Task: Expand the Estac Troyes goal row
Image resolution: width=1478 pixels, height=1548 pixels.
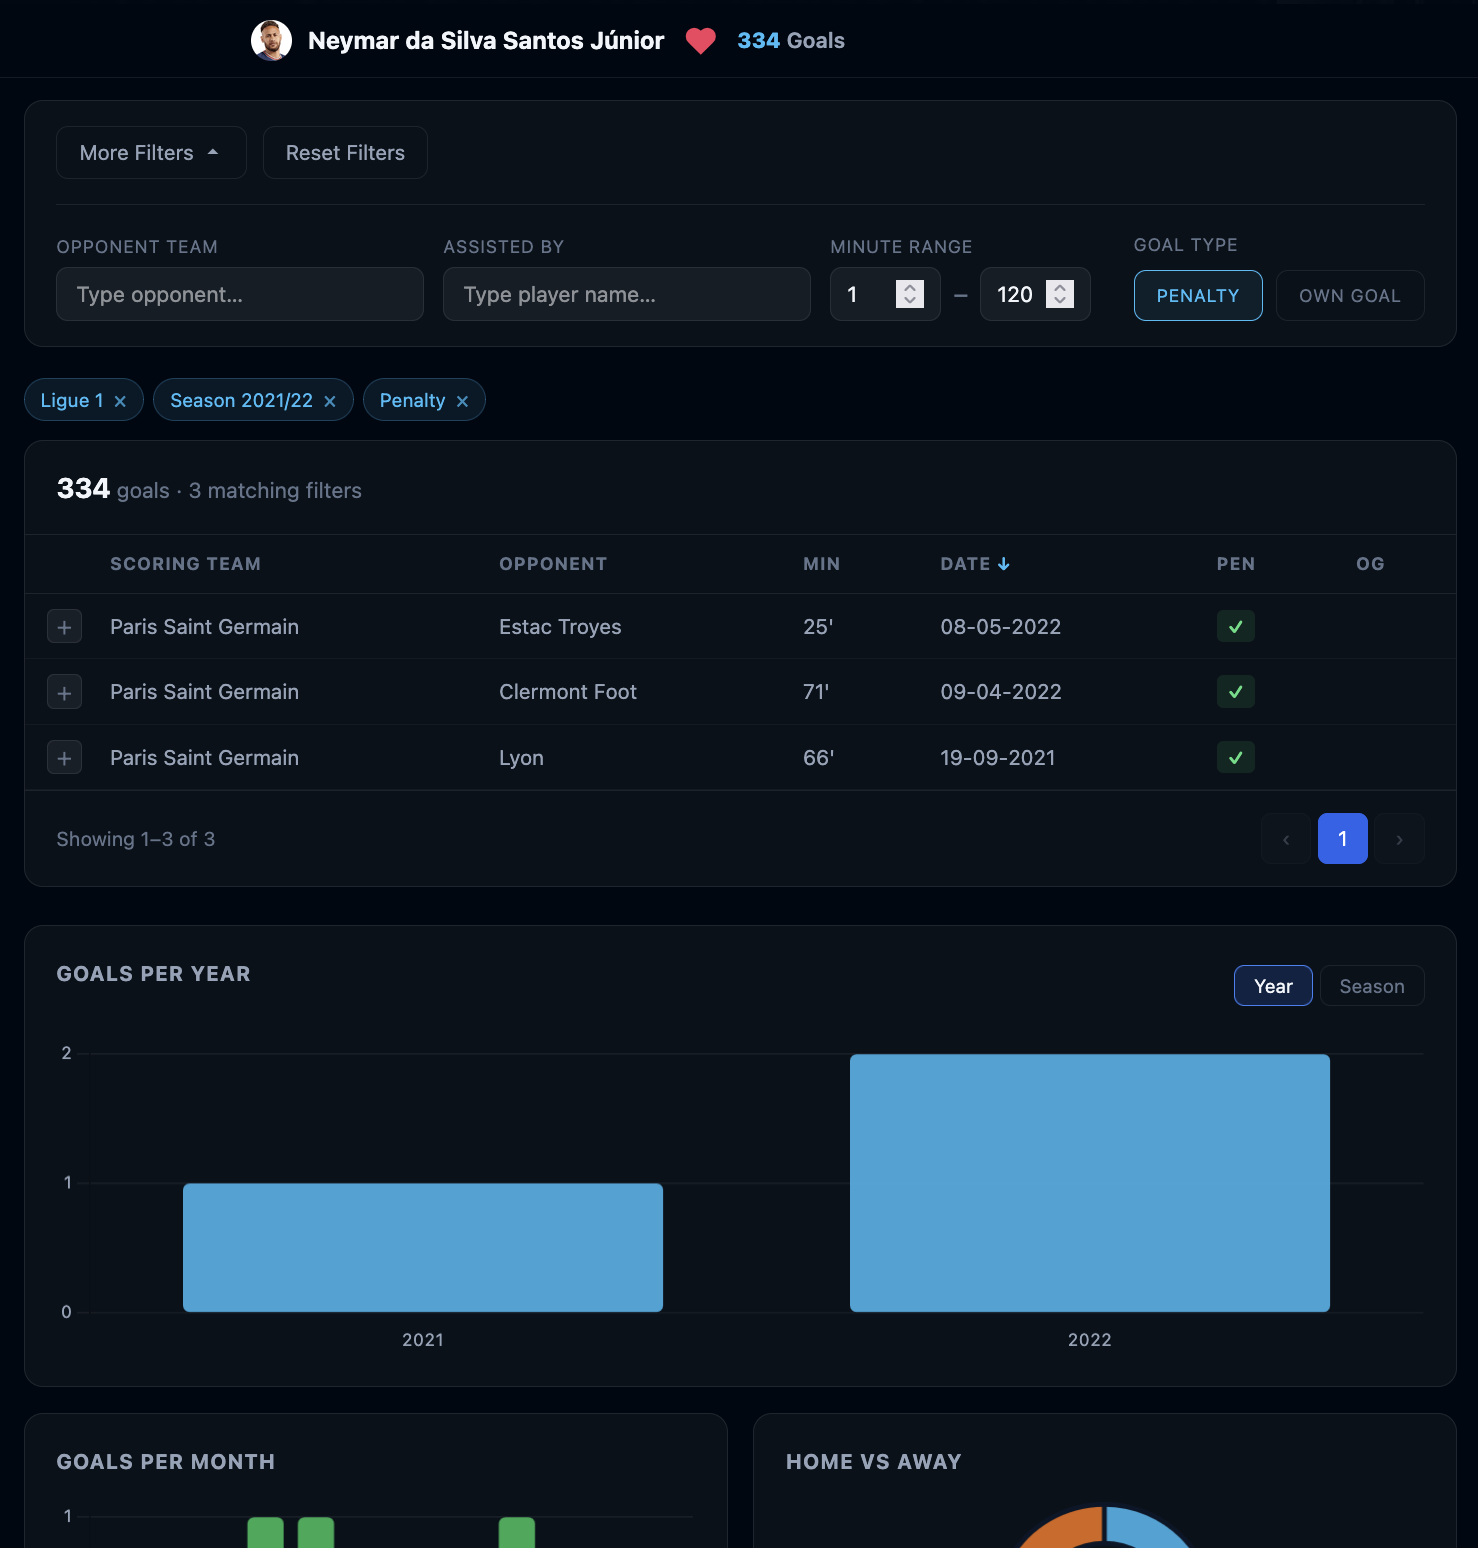Action: 64,627
